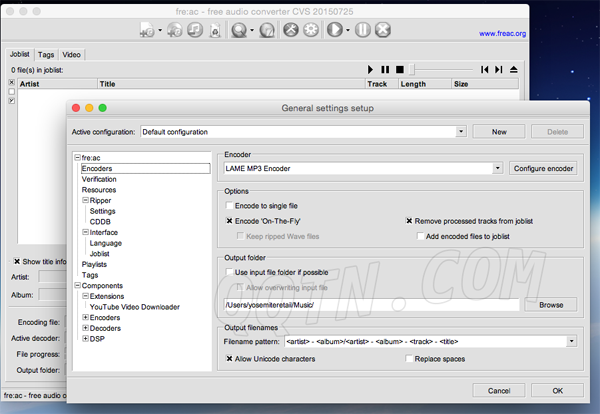Pause encoding using the toolbar pause icon
Viewport: 600px width, 414px height.
[363, 31]
